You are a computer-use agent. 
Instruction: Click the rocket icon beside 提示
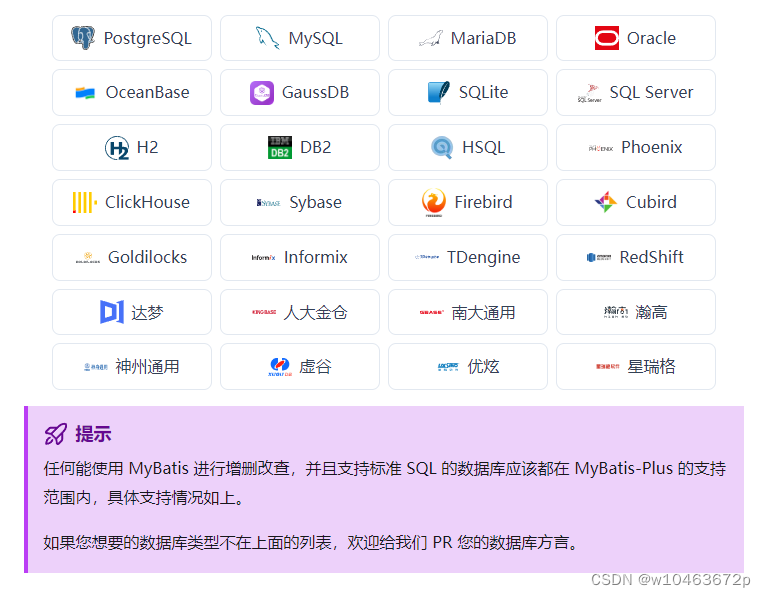pos(55,434)
